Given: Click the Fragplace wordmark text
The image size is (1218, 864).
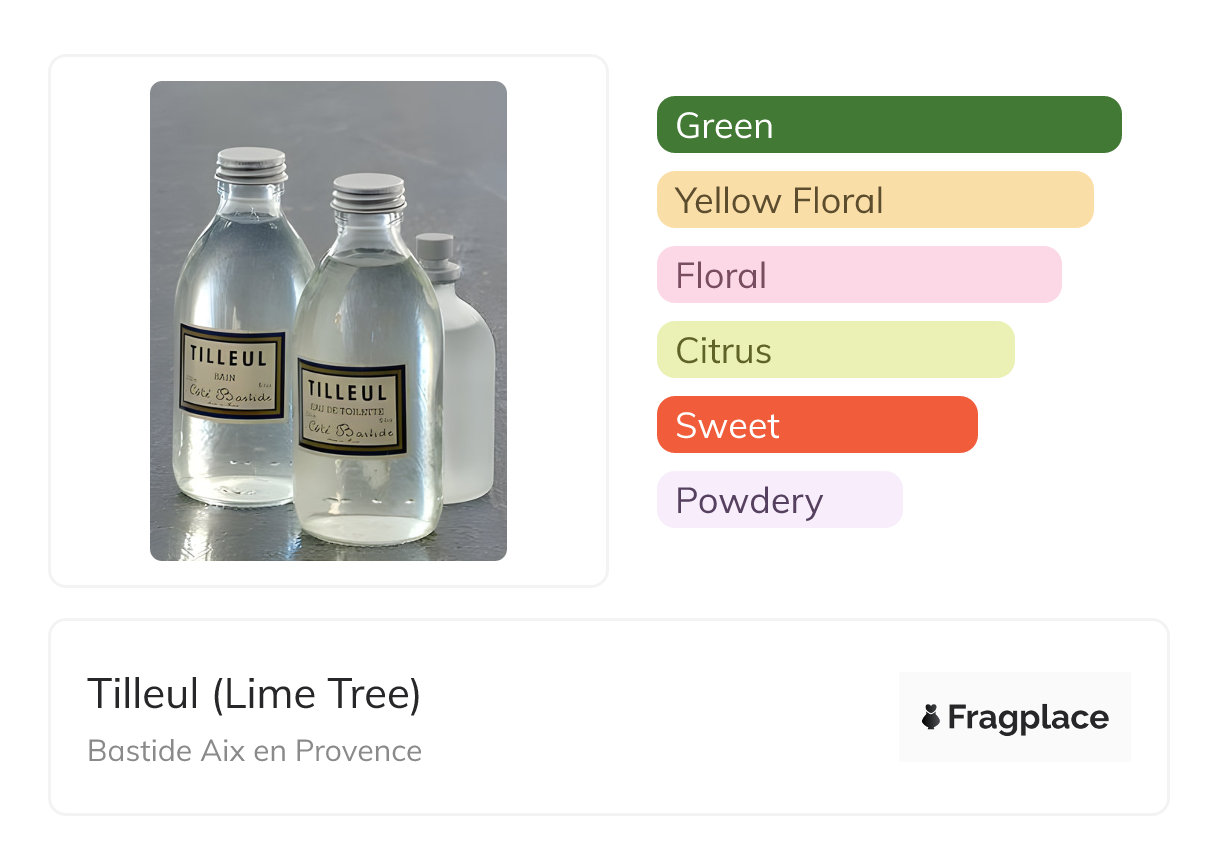Looking at the screenshot, I should coord(1027,717).
